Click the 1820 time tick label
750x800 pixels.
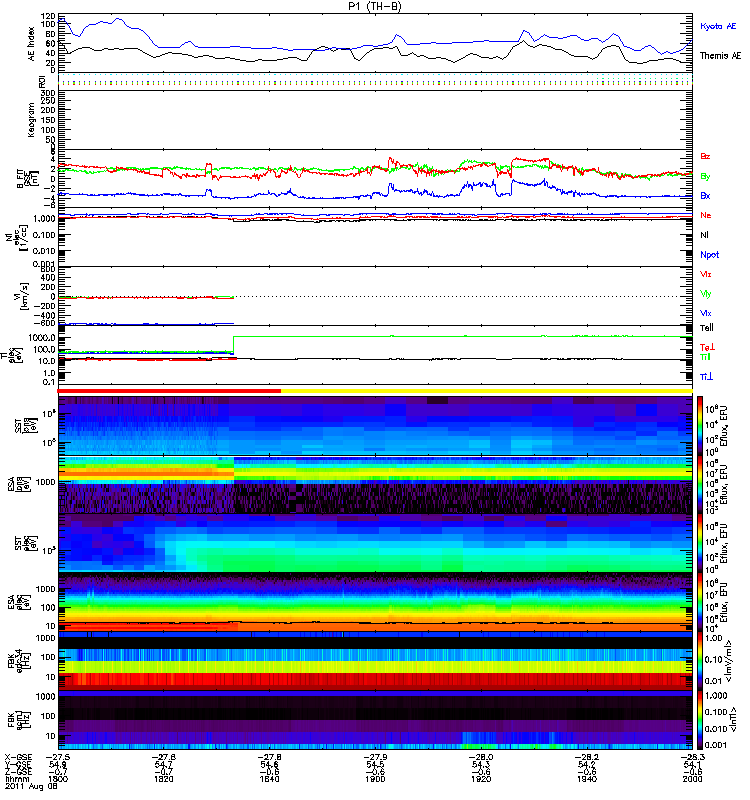[x=164, y=779]
